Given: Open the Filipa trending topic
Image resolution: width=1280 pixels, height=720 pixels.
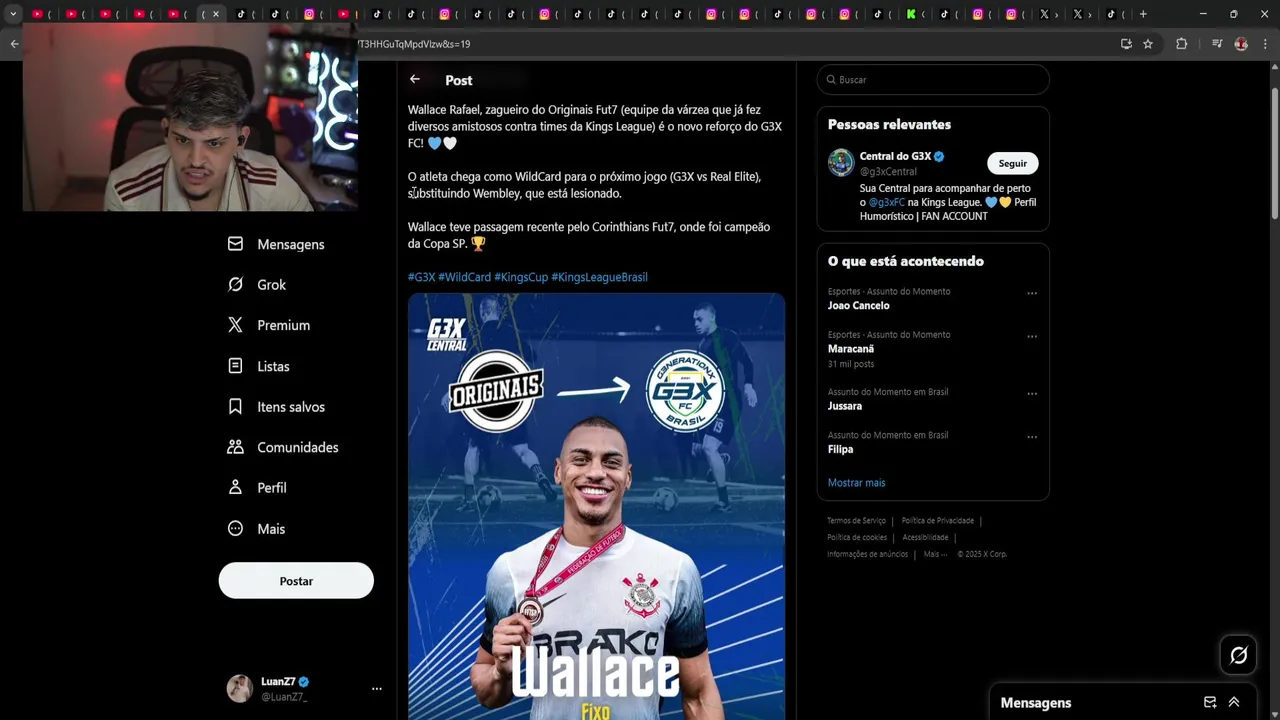Looking at the screenshot, I should [840, 449].
